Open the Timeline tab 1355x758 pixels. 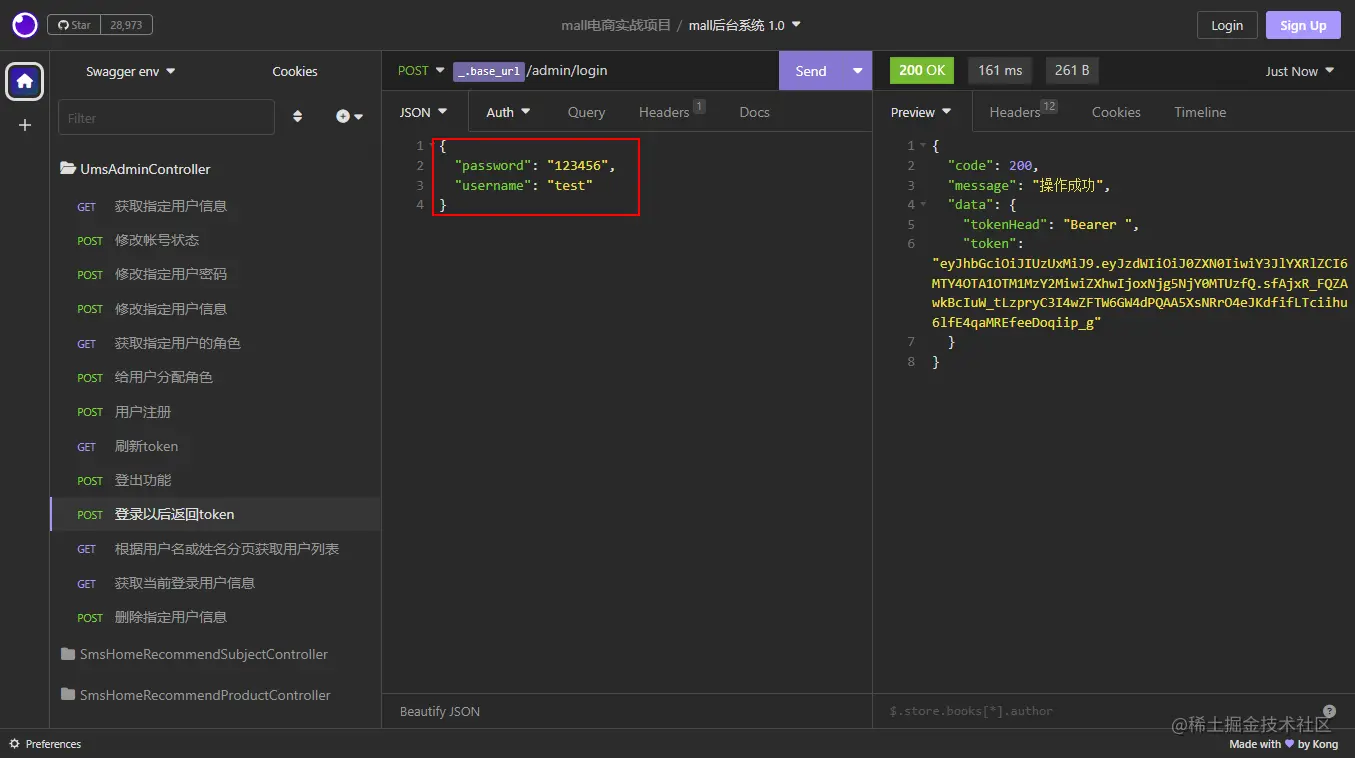click(x=1200, y=112)
